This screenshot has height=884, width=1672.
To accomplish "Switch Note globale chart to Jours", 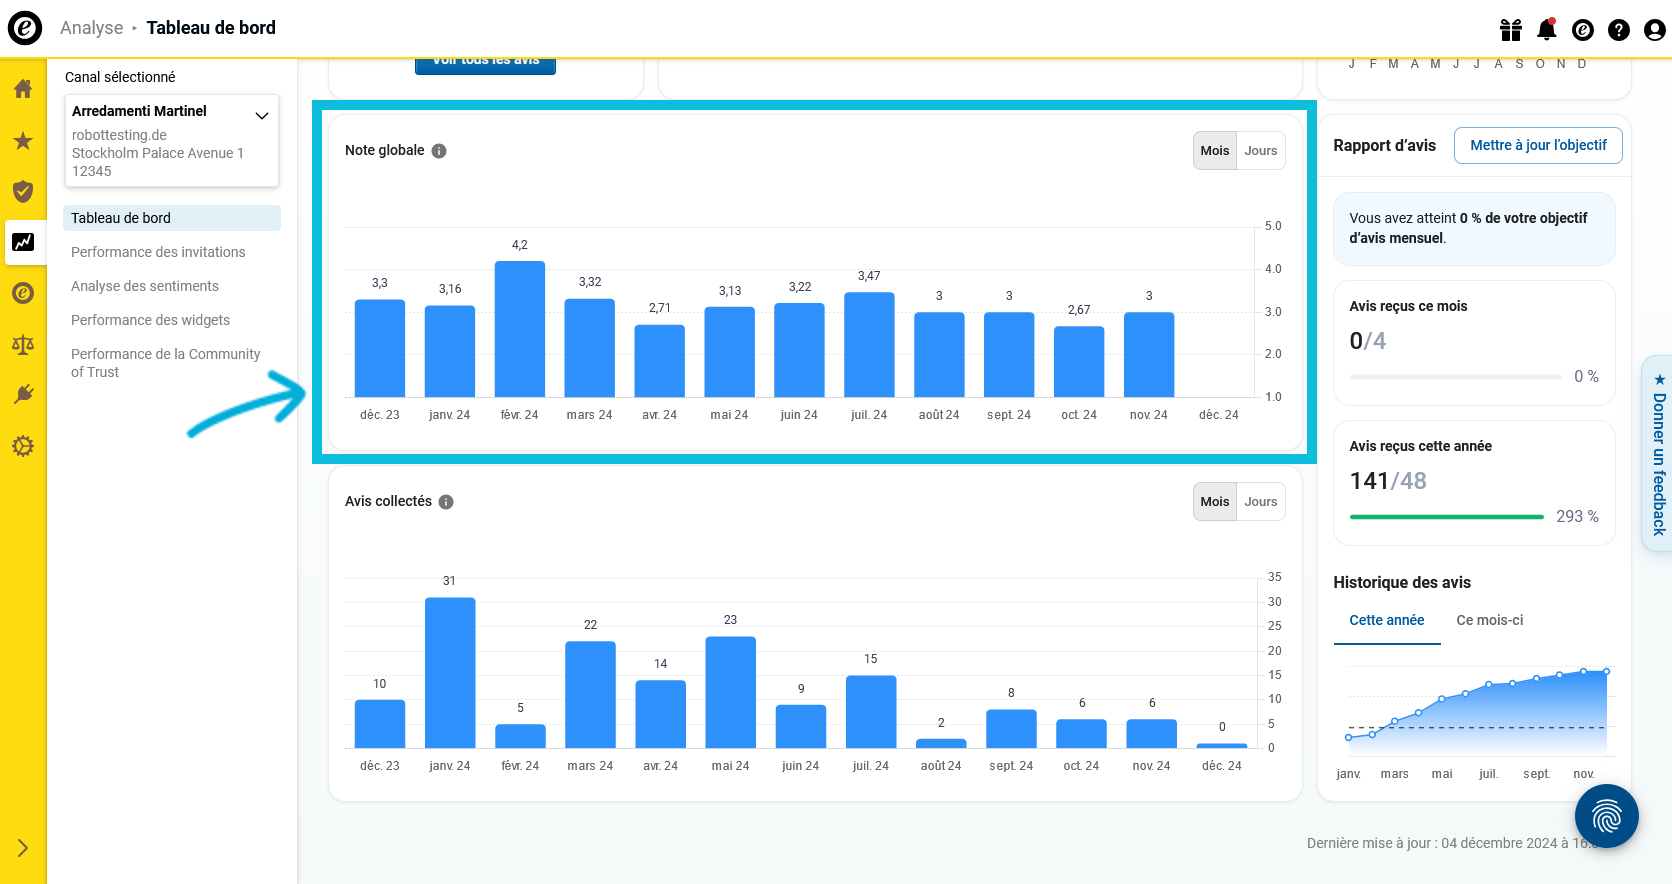I will coord(1261,151).
